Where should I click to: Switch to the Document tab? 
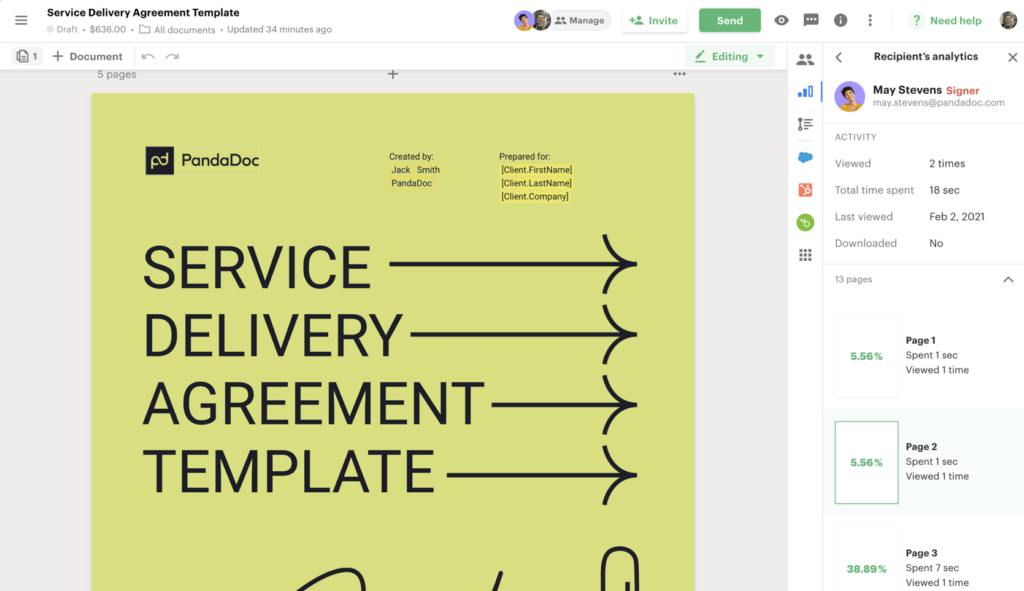point(88,56)
